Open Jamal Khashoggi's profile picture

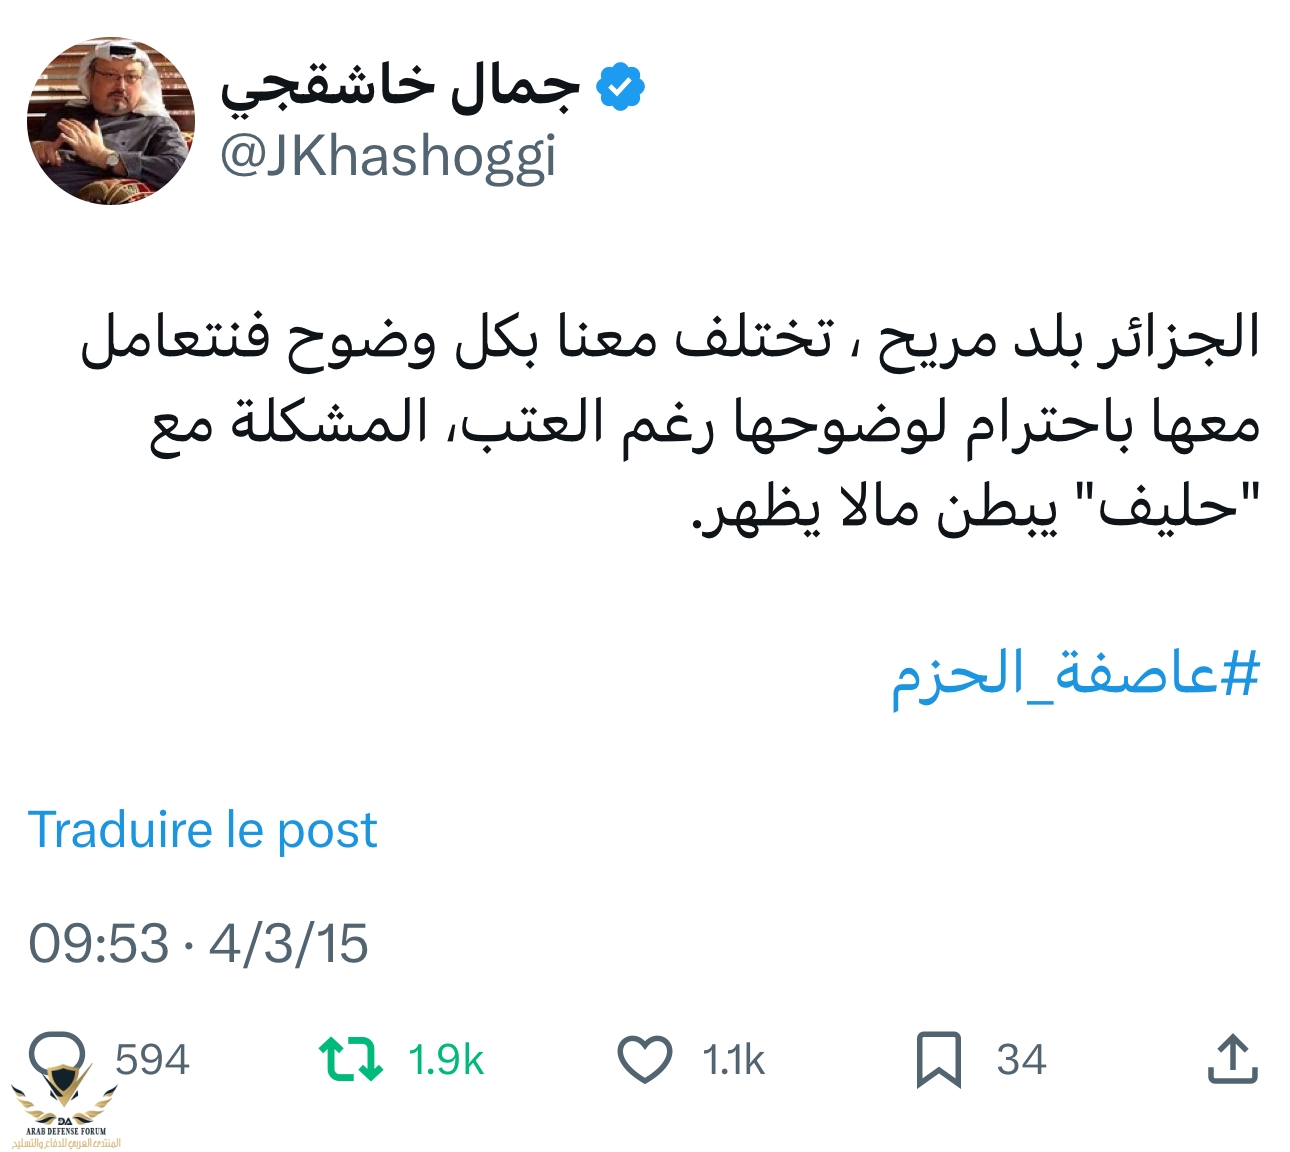[111, 121]
